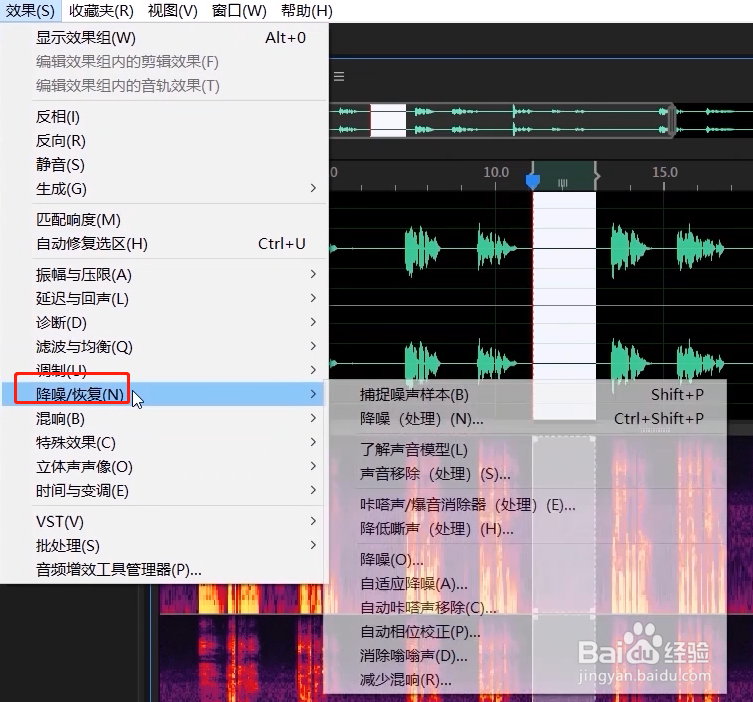Select 降噪(O)... effect

pos(526,560)
